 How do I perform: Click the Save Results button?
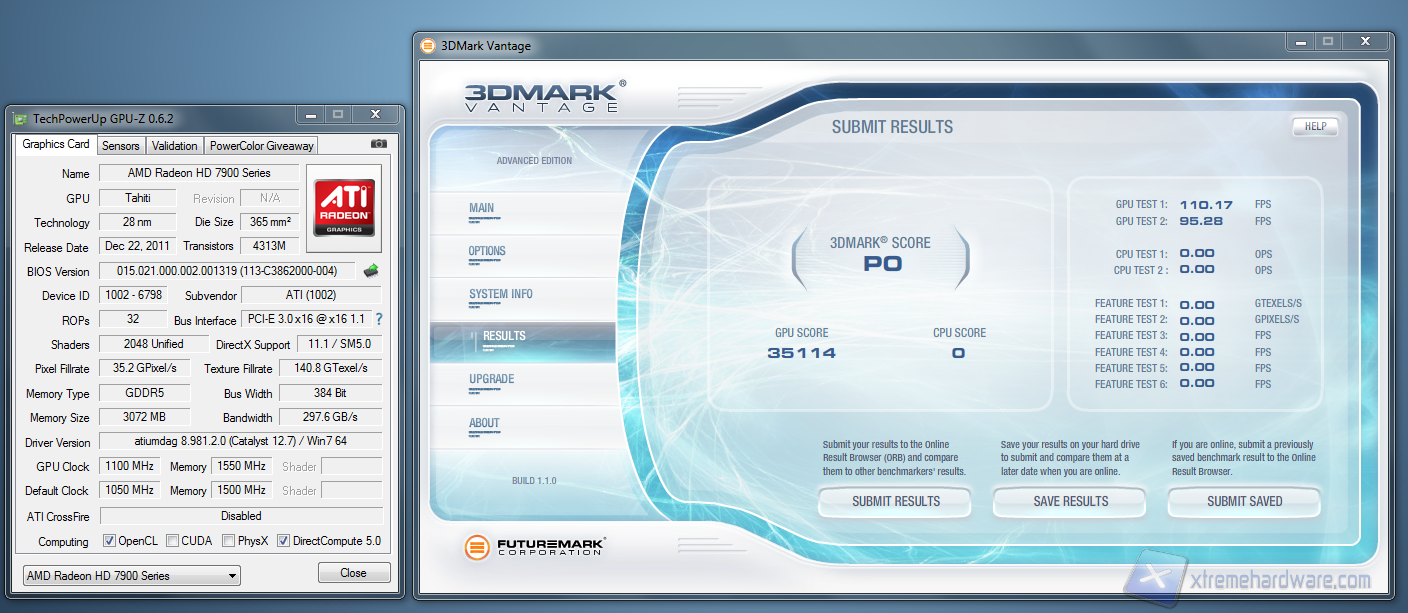1070,502
